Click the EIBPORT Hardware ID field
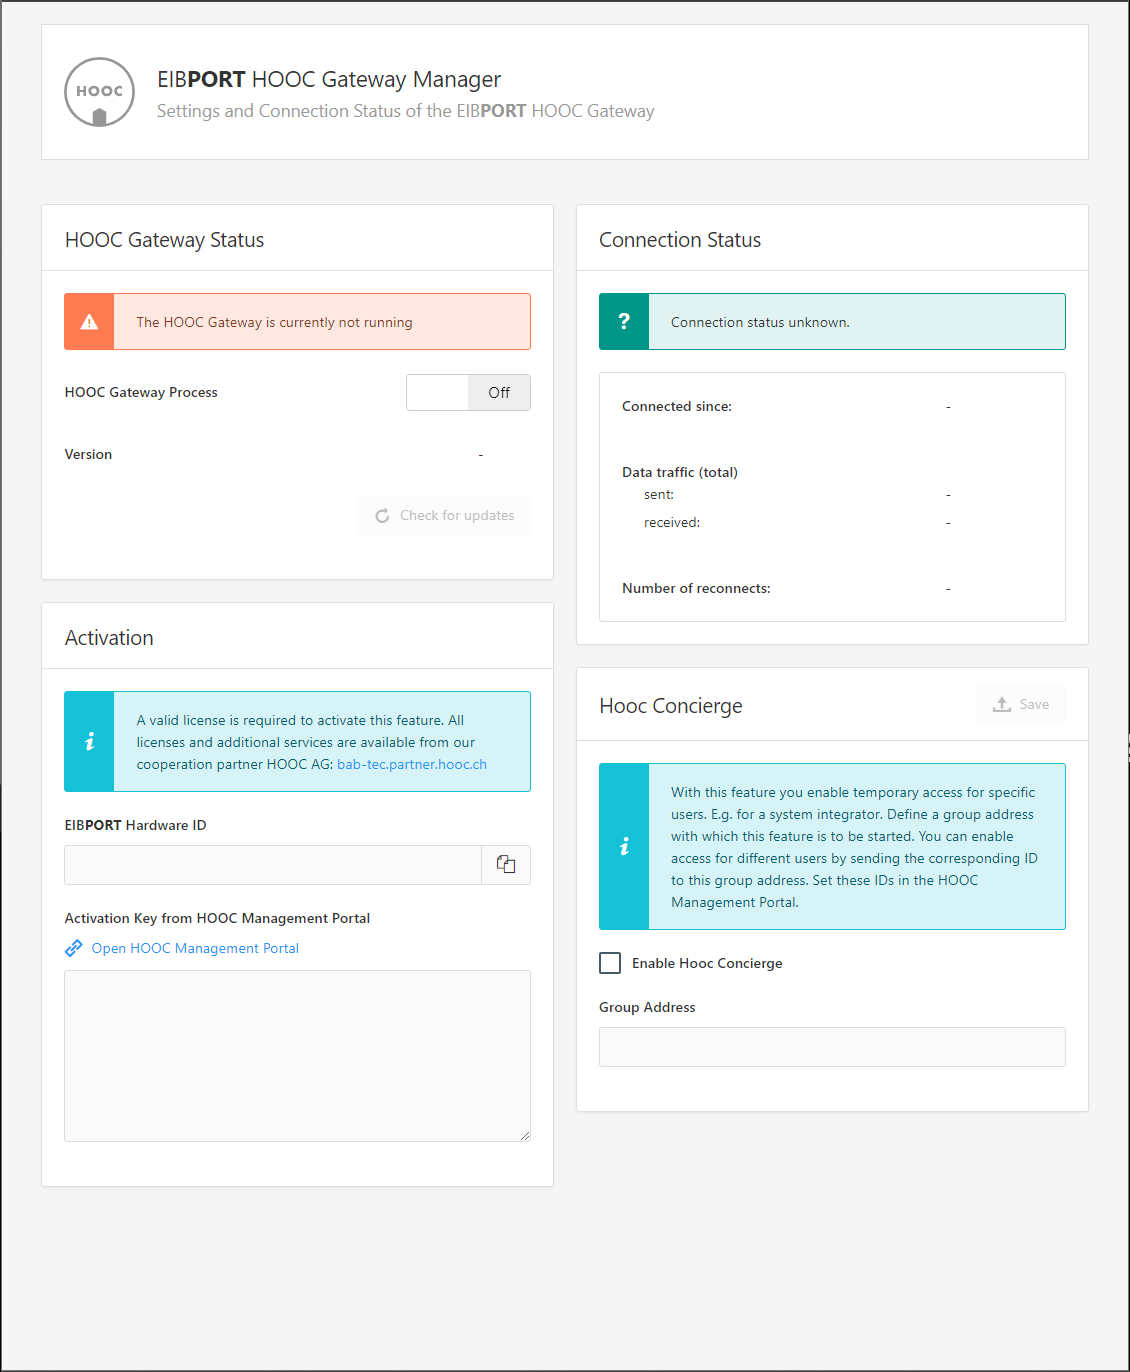 pyautogui.click(x=273, y=865)
